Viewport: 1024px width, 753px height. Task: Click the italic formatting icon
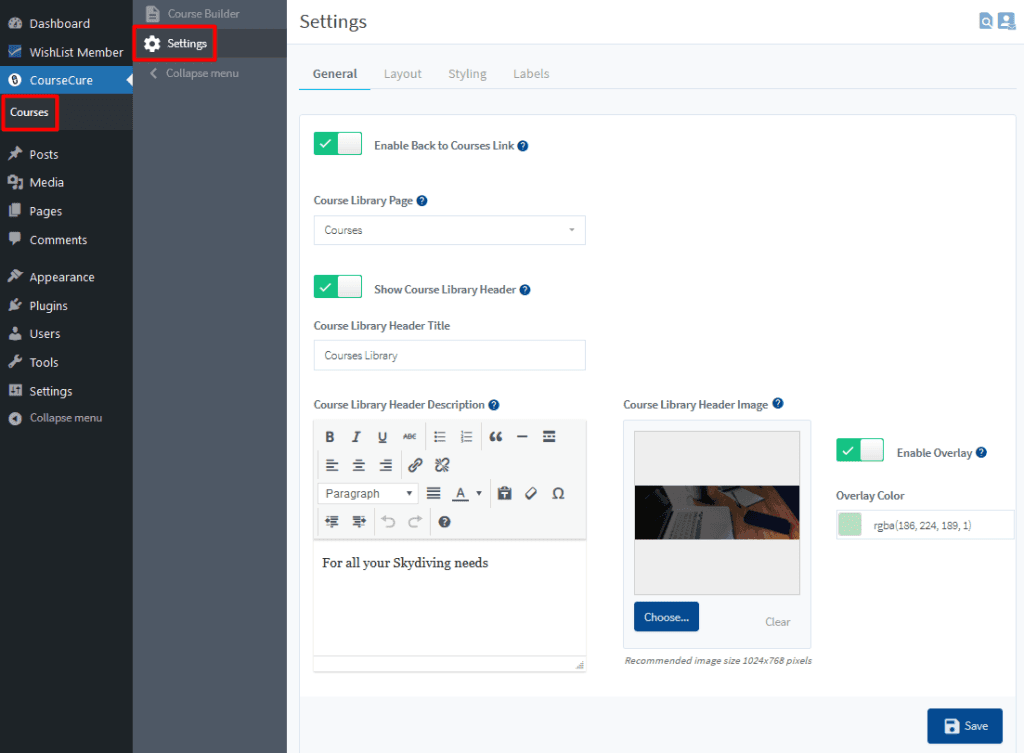click(x=356, y=437)
